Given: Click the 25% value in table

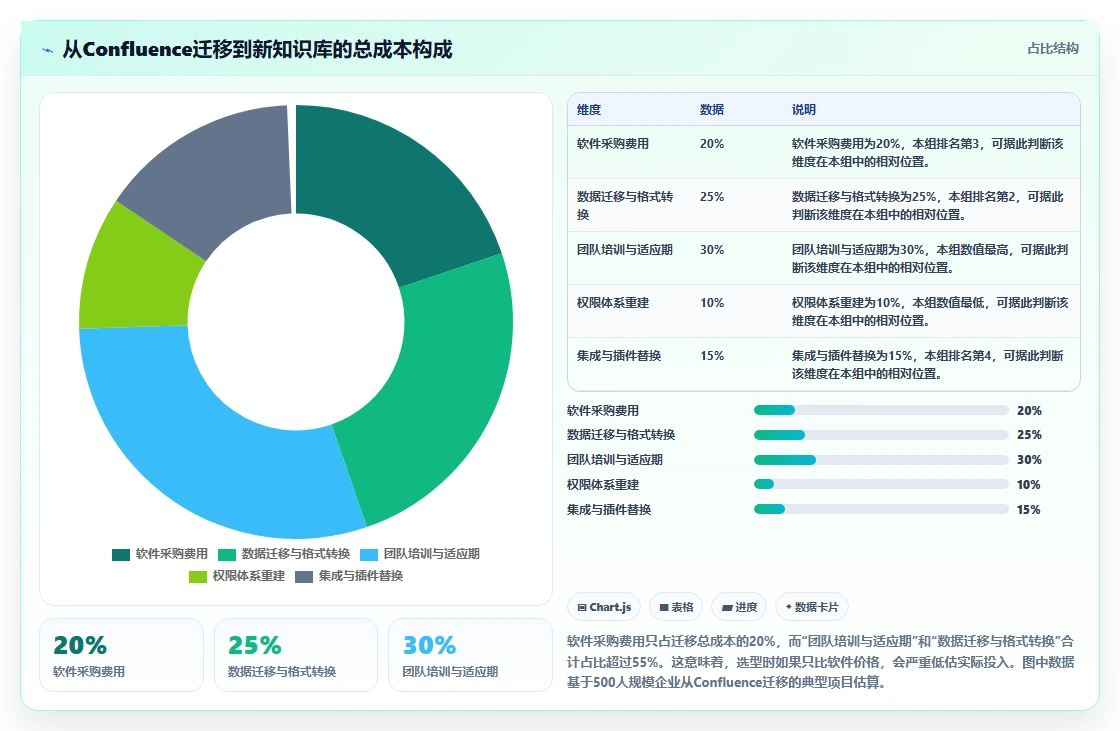Looking at the screenshot, I should (x=712, y=197).
